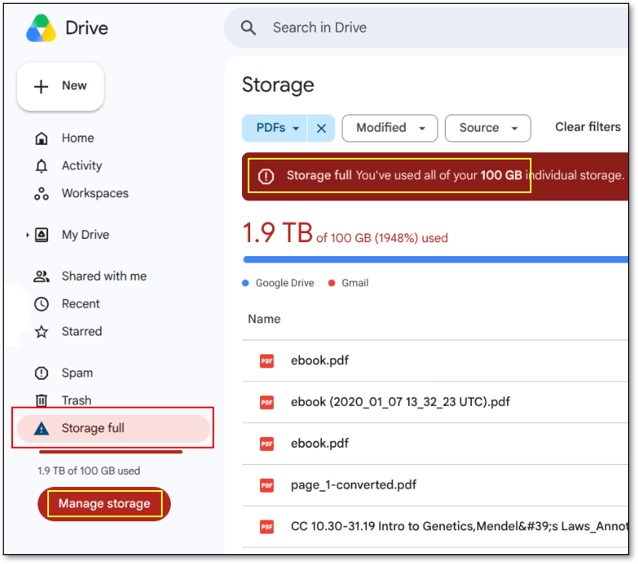Click the My Drive drive icon
Viewport: 638px width, 564px height.
pyautogui.click(x=42, y=235)
